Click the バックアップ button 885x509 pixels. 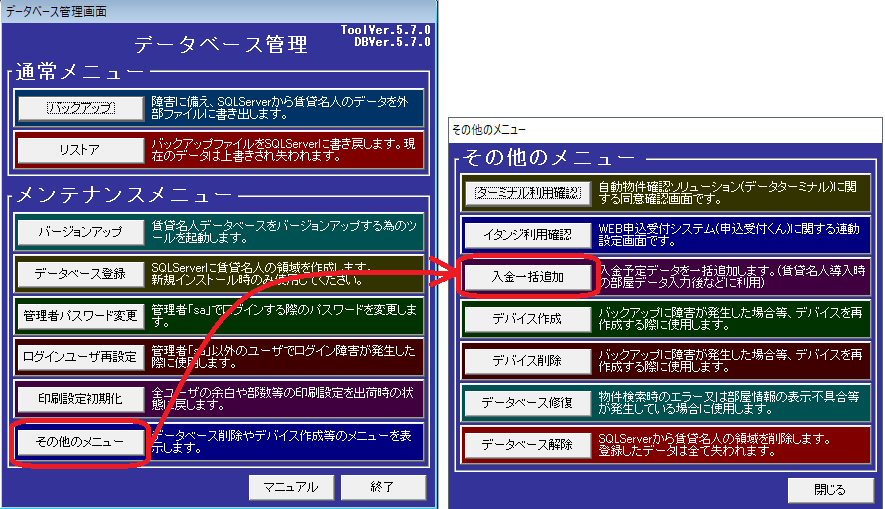click(x=80, y=108)
